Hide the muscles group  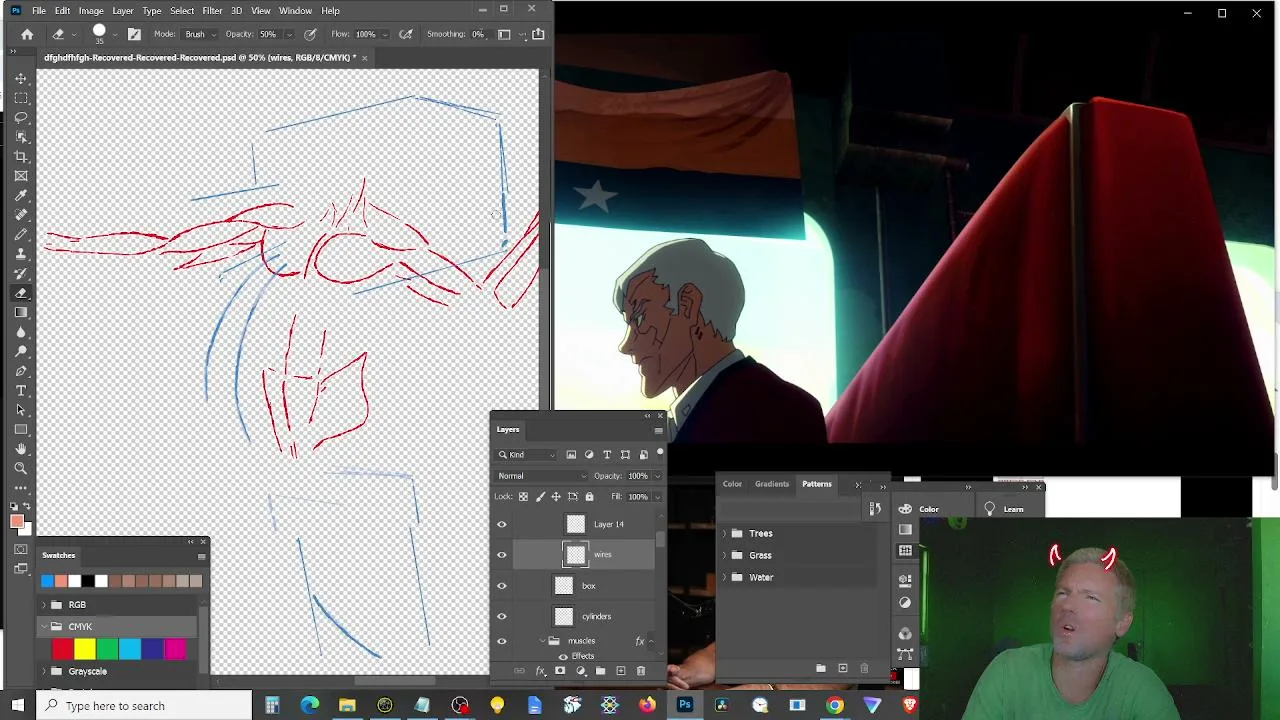click(x=502, y=641)
